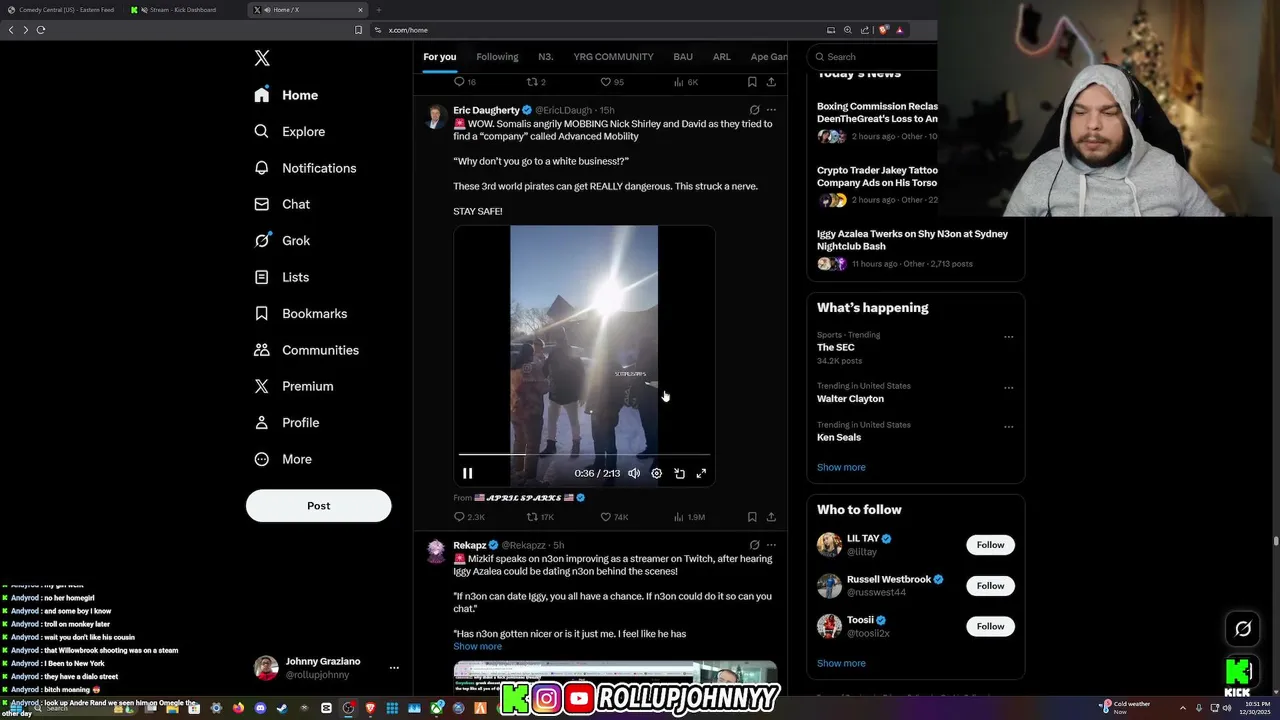Reload the browser page
This screenshot has height=720, width=1280.
click(x=41, y=30)
